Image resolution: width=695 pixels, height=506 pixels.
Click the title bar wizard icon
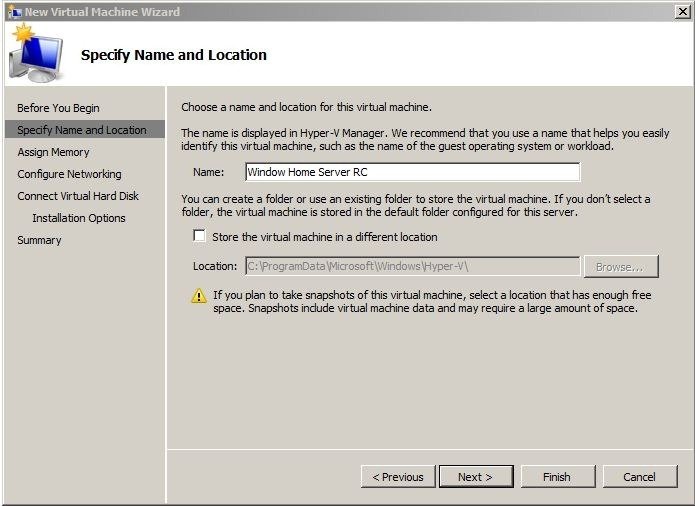tap(16, 12)
